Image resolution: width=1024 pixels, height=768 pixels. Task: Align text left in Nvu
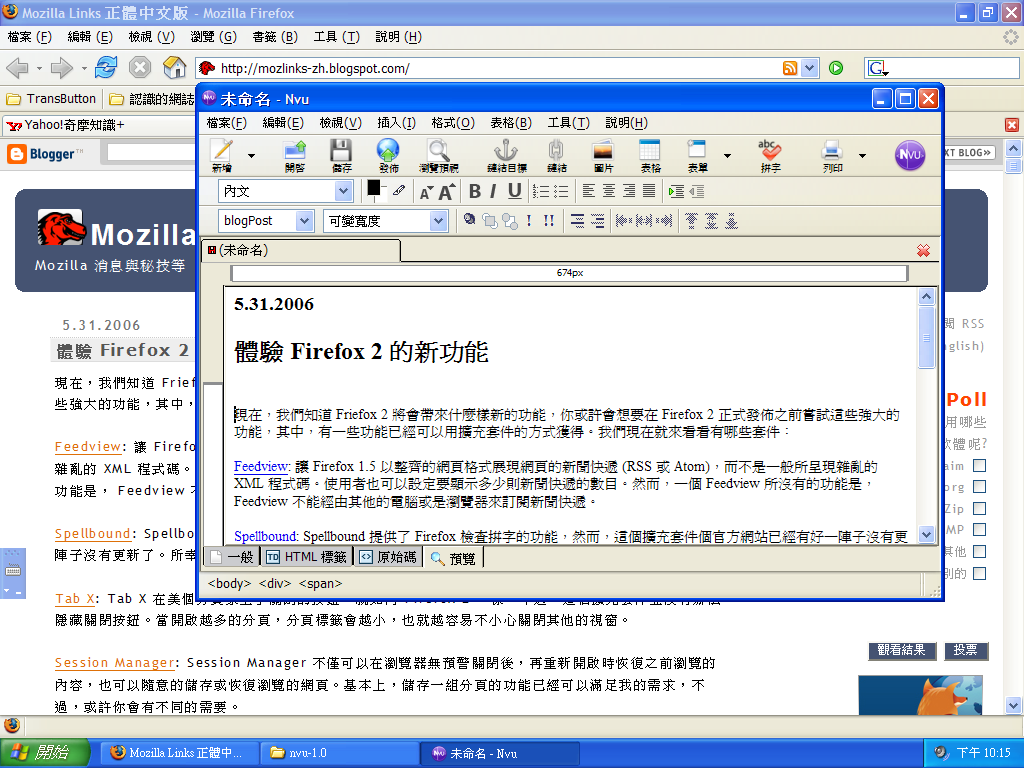pos(588,191)
